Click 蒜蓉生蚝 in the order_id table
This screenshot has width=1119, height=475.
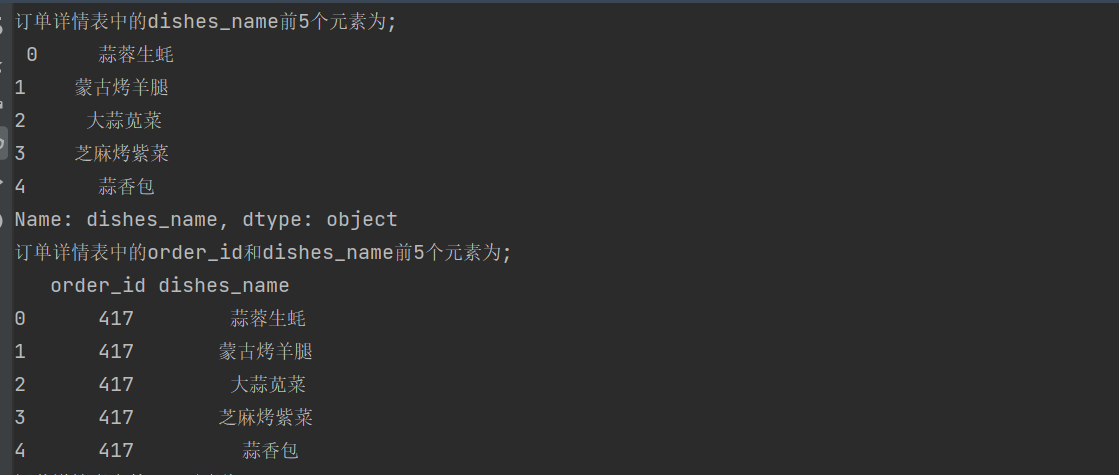tap(268, 319)
